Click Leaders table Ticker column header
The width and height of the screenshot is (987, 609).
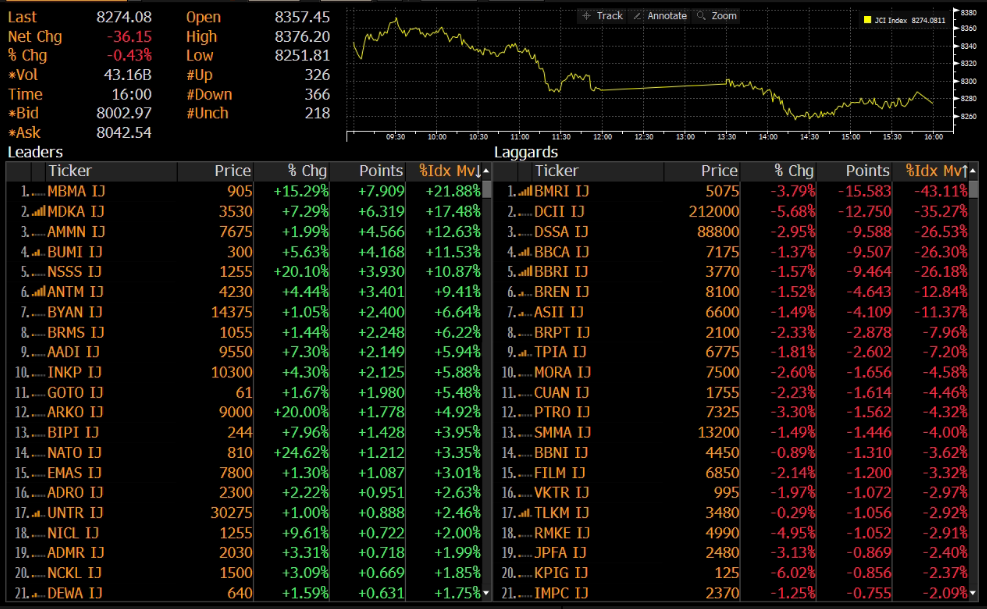(69, 171)
